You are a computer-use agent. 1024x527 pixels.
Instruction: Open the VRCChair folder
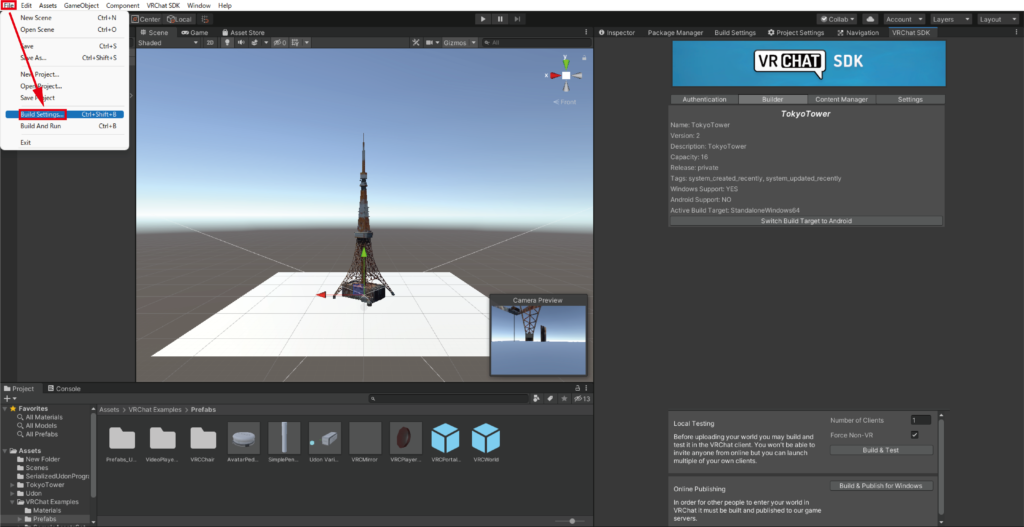click(x=203, y=443)
